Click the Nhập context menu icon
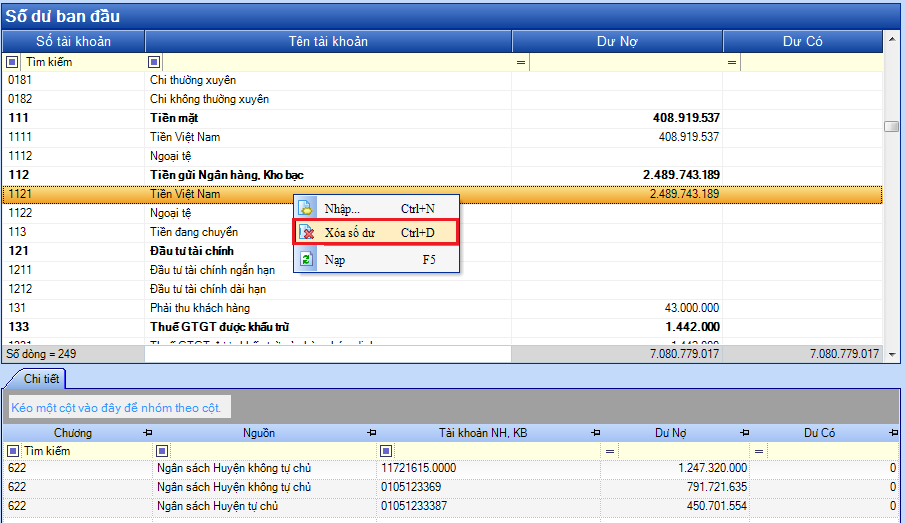 click(x=306, y=208)
